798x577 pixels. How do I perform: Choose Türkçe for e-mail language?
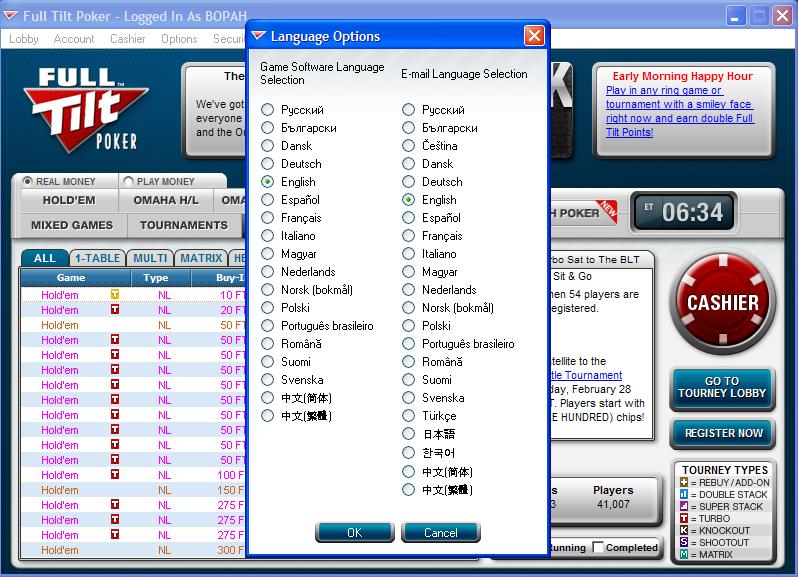click(x=408, y=416)
